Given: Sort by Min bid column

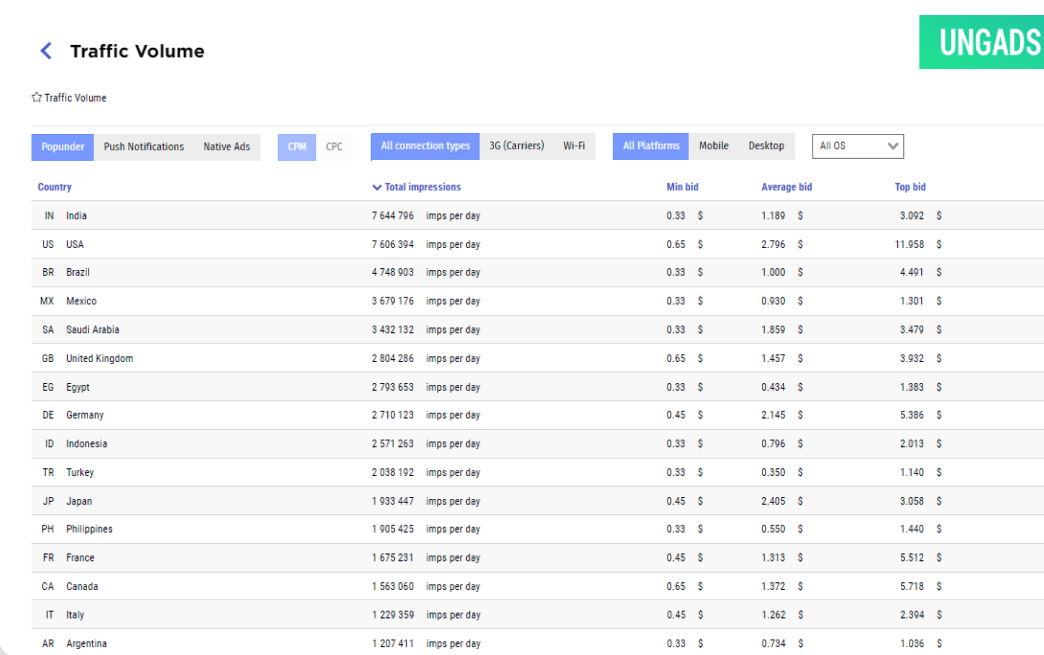Looking at the screenshot, I should point(682,187).
